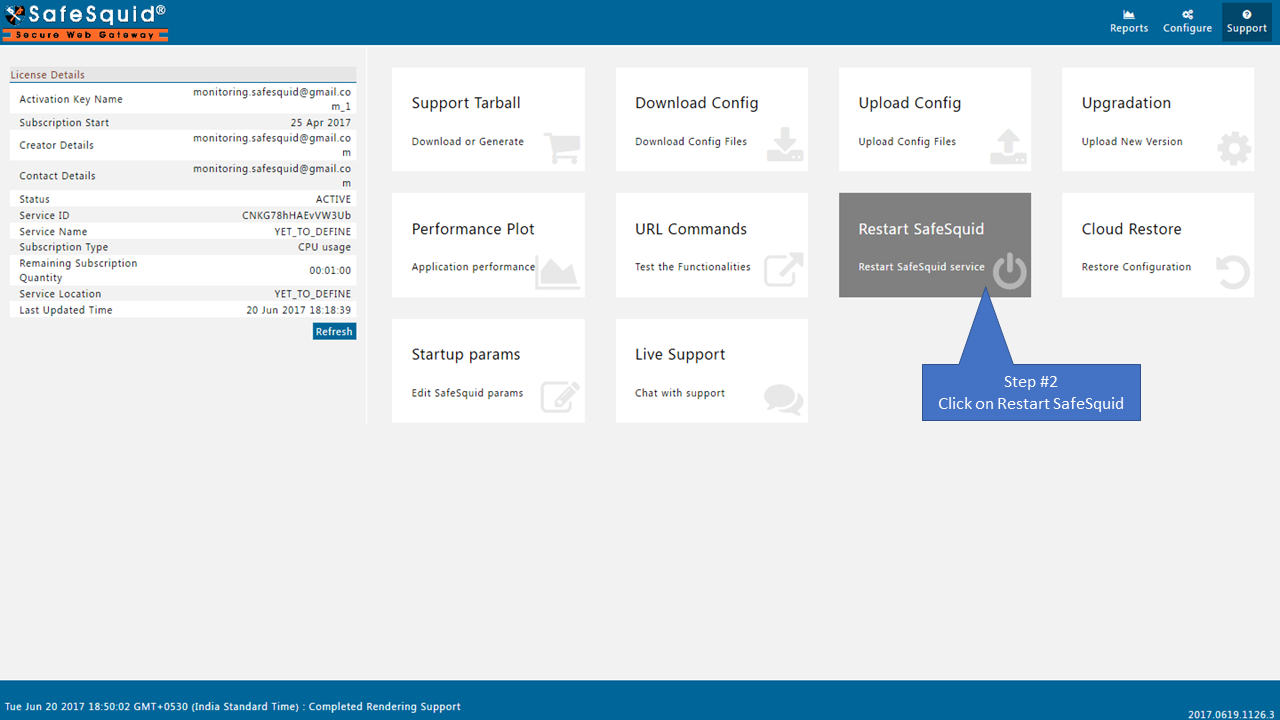Click Remaining Subscription Quantity value '00:01:00'
This screenshot has width=1280, height=720.
point(330,270)
